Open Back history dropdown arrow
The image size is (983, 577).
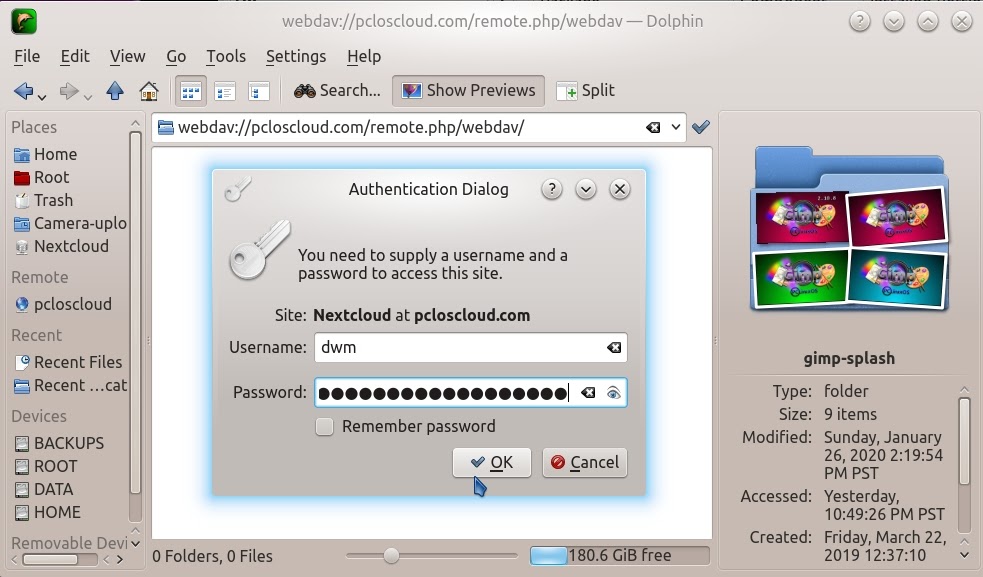42,97
